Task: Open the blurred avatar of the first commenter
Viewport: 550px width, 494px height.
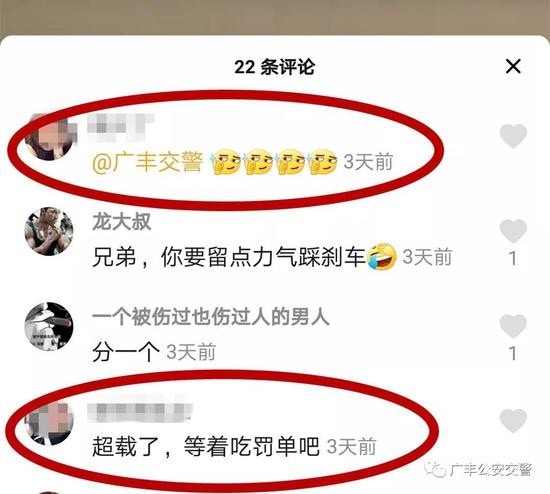Action: pos(50,138)
